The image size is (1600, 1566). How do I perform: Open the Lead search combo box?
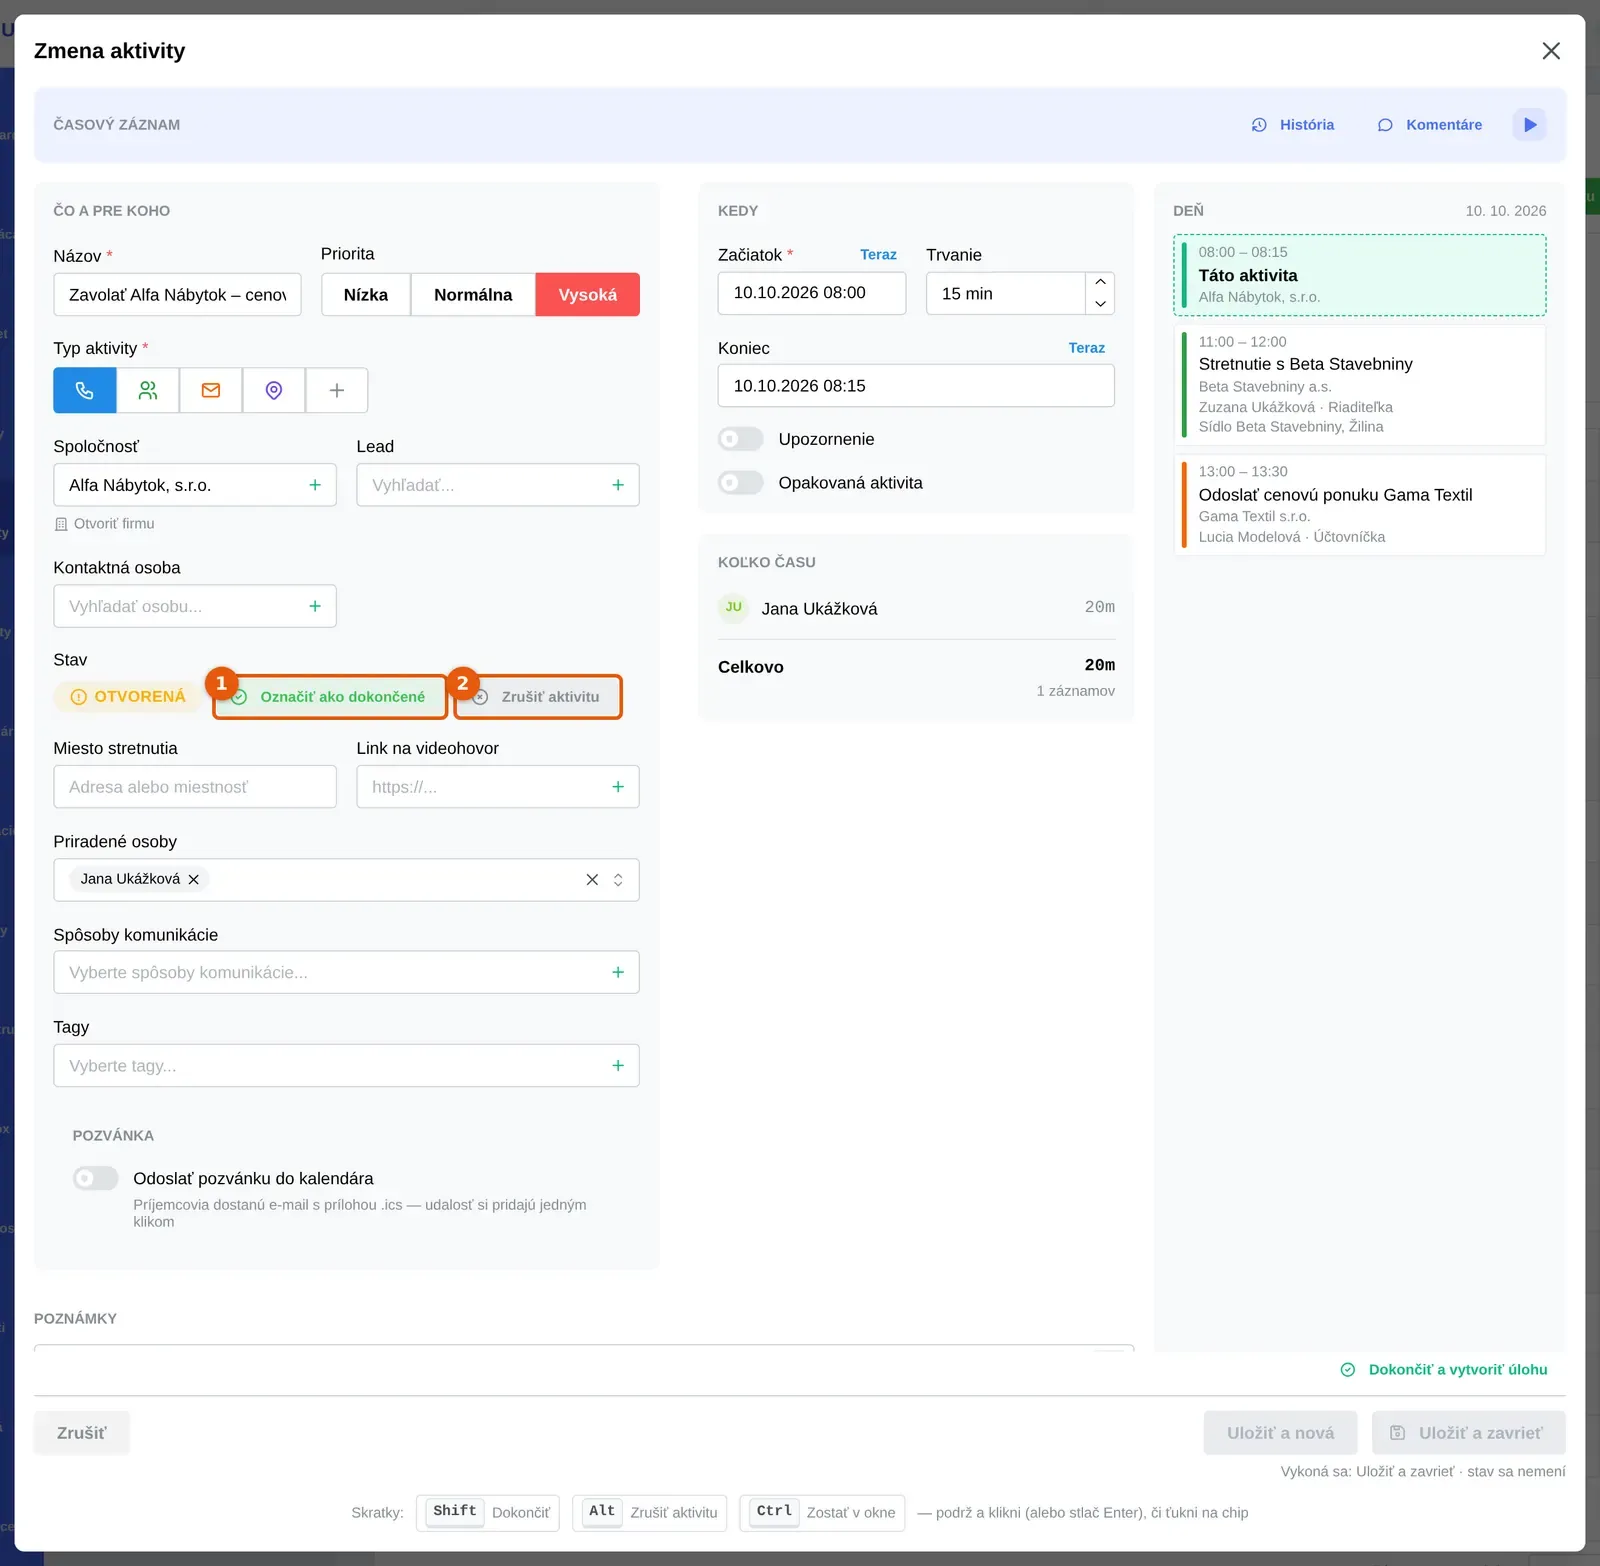click(498, 485)
